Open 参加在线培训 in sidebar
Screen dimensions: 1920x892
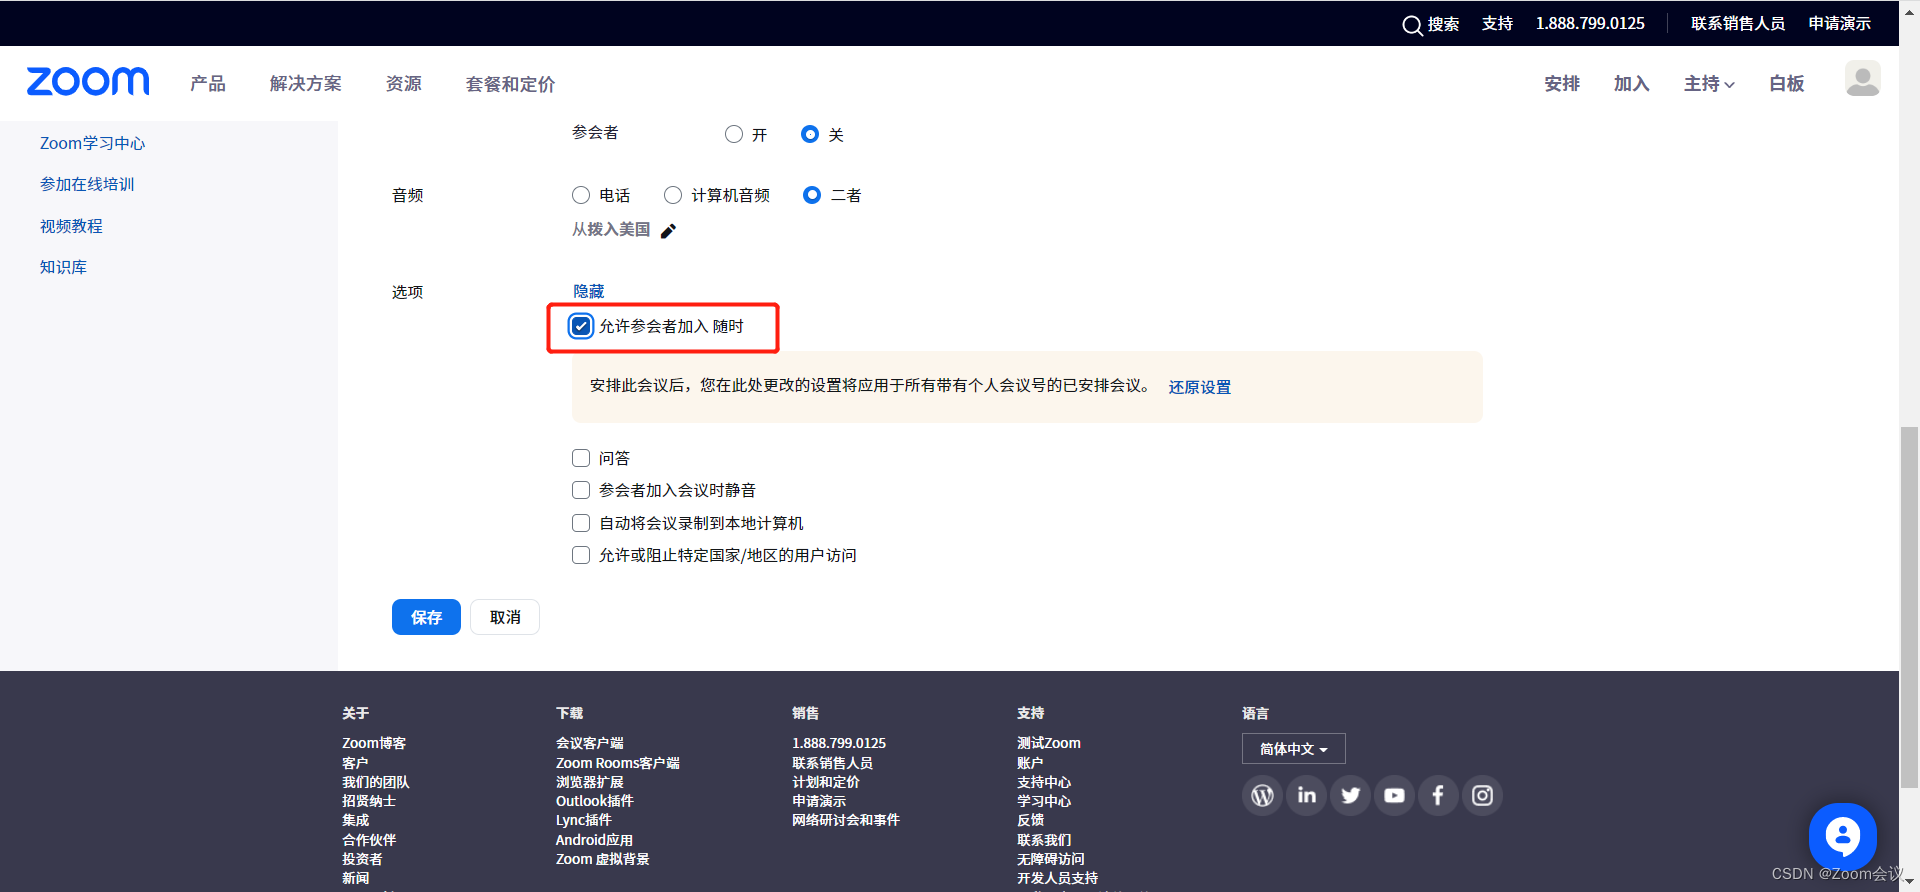tap(87, 184)
